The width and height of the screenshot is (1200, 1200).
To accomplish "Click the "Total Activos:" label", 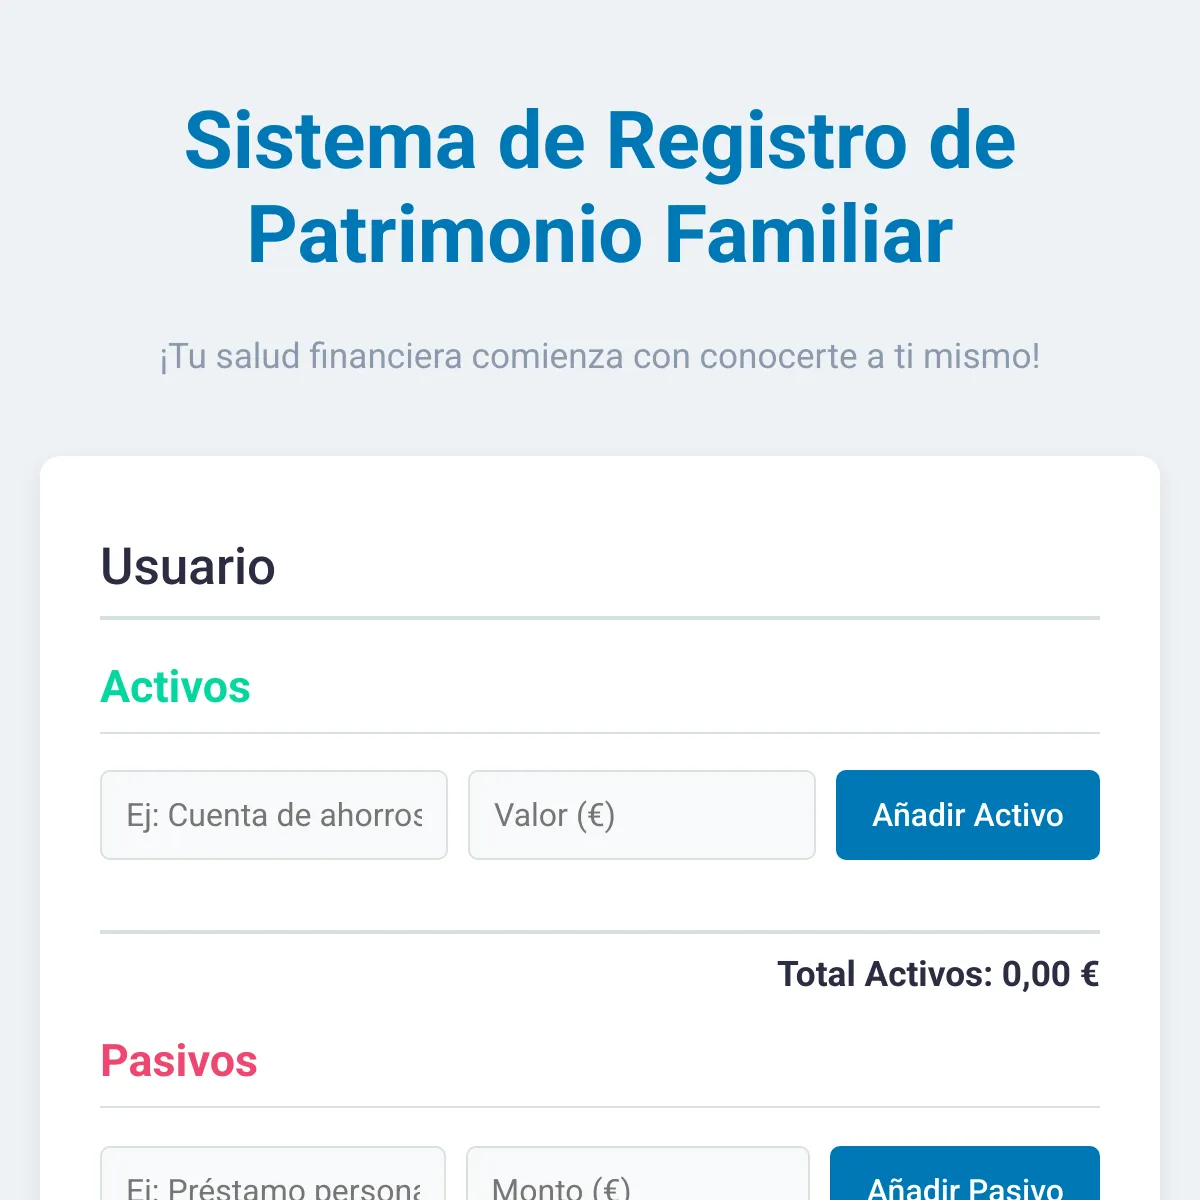I will (884, 974).
